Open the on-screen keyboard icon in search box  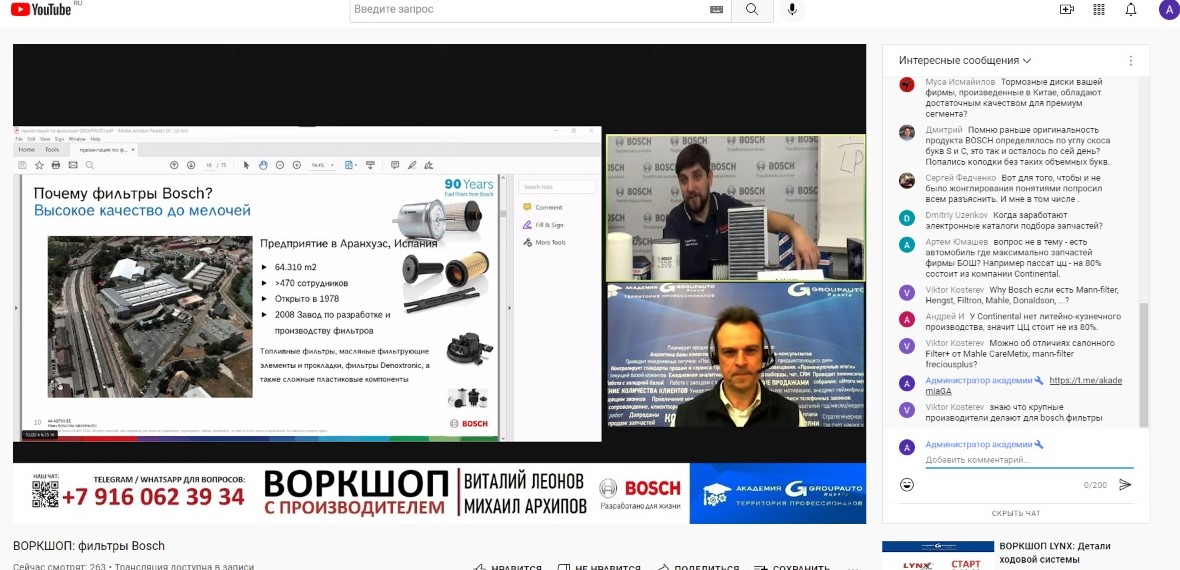716,9
